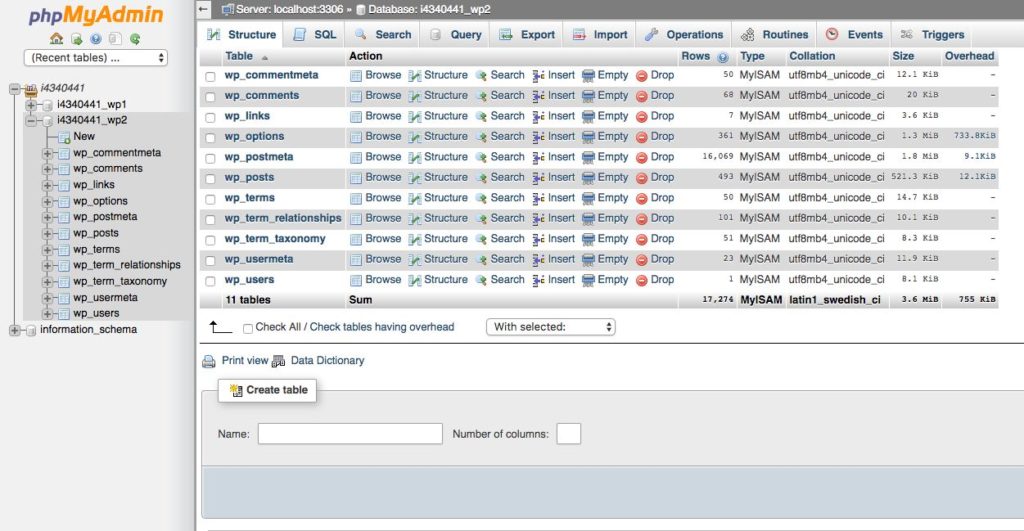The image size is (1024, 531).
Task: Tick the wp_users row checkbox
Action: [x=210, y=281]
